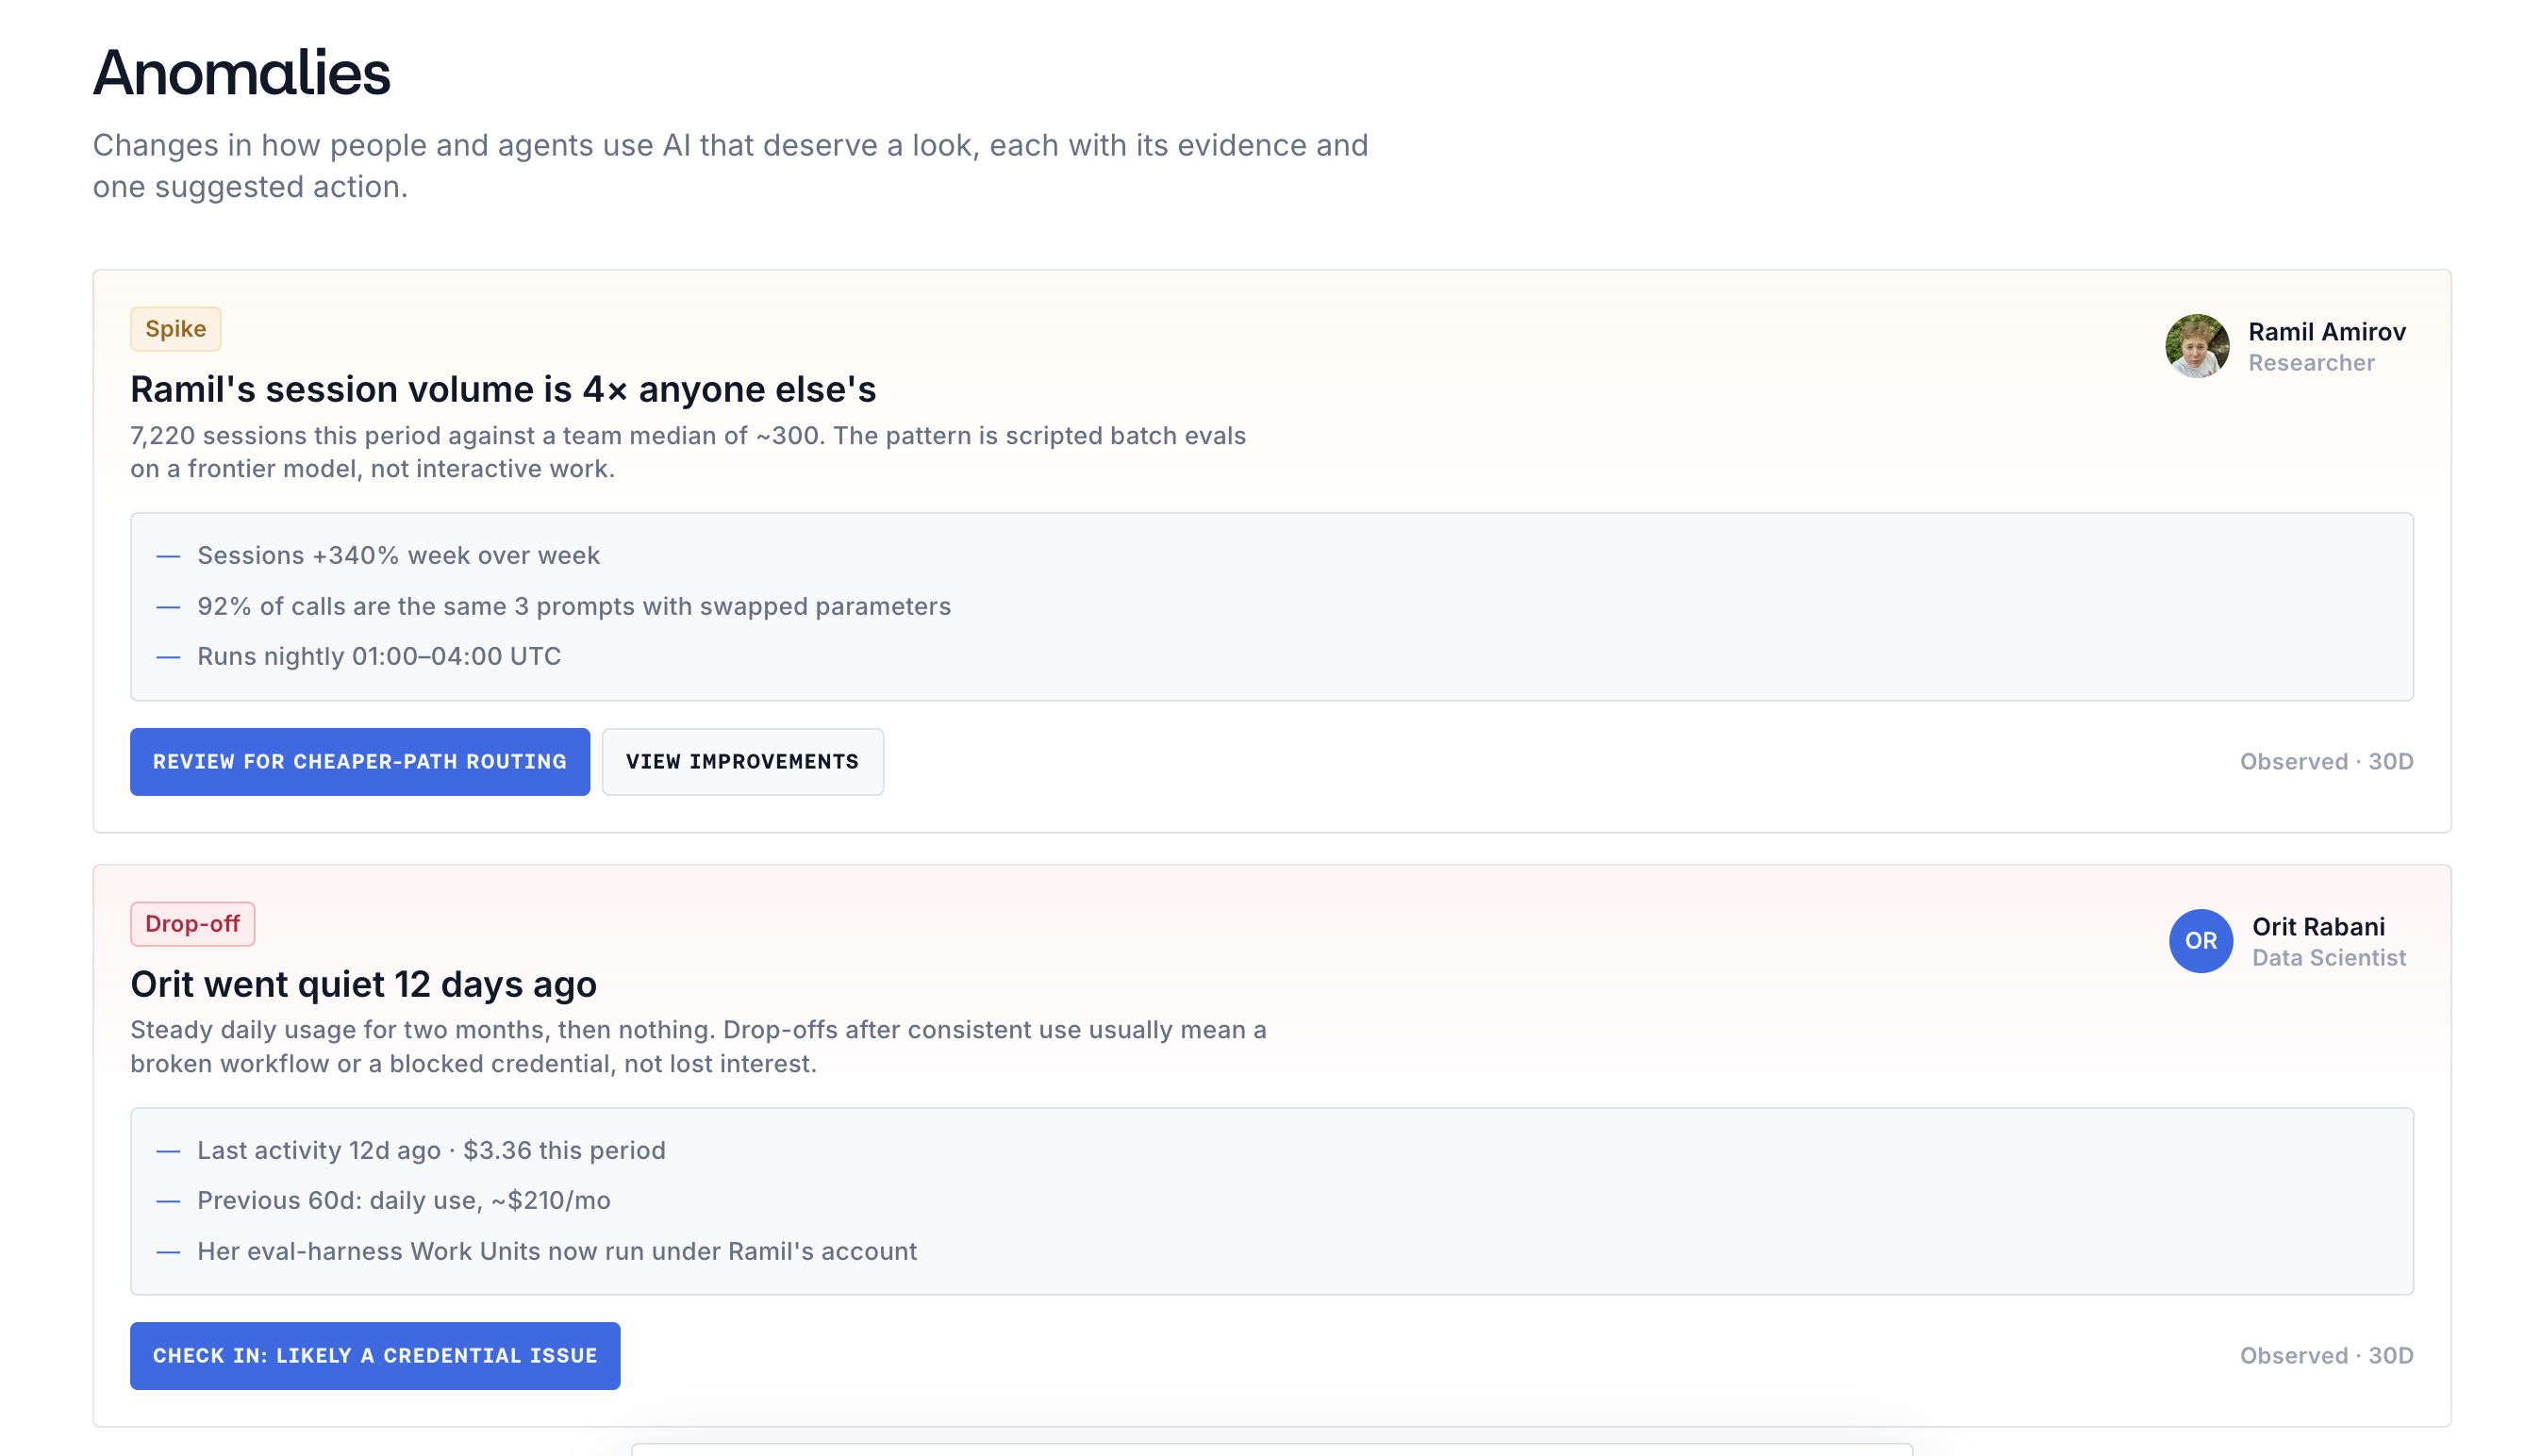Click evidence about eval-harness Work Units
The image size is (2541, 1456).
pos(557,1252)
